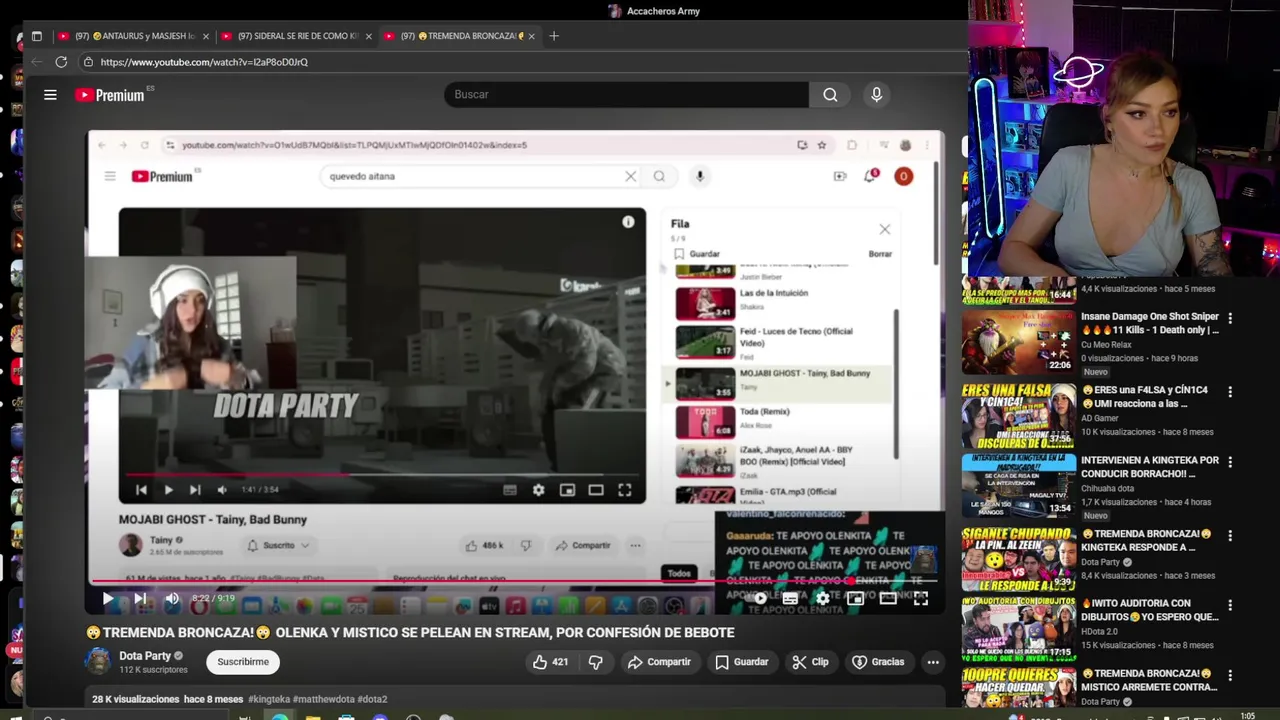Viewport: 1280px width, 720px height.
Task: Open the #dota2 hashtag link
Action: click(372, 699)
